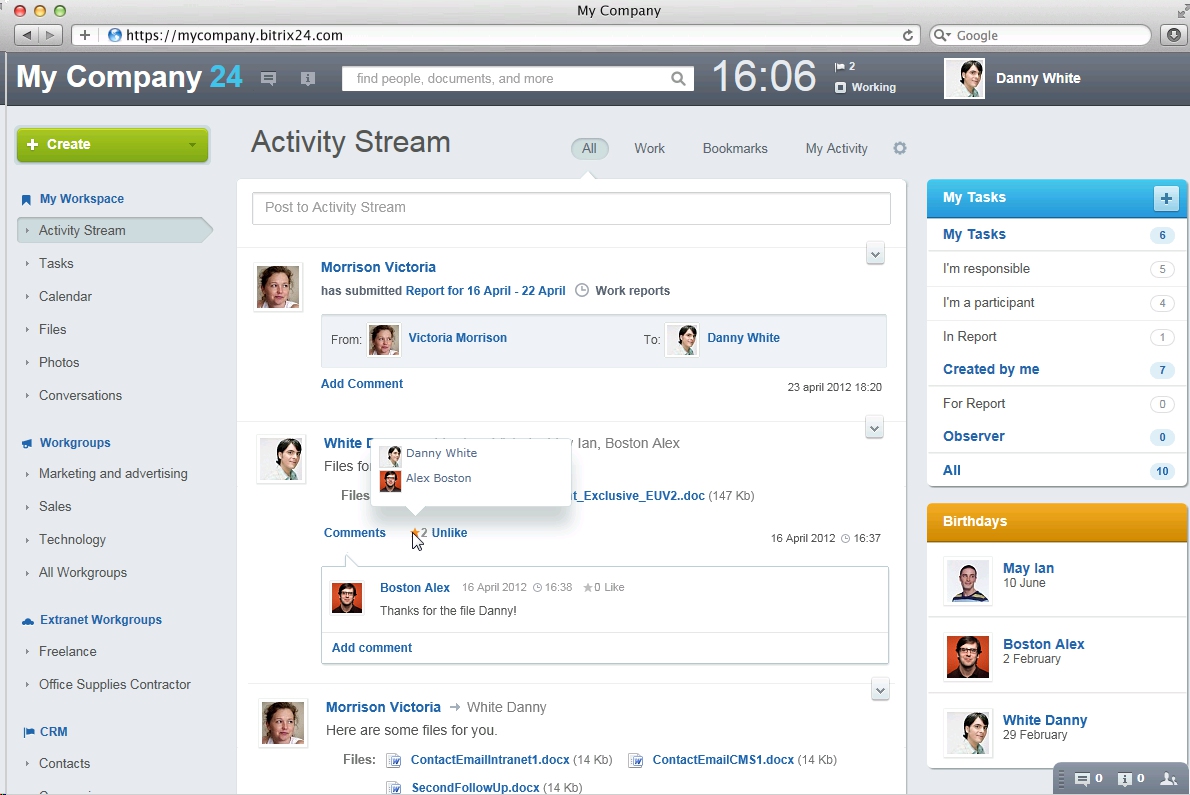This screenshot has width=1190, height=795.
Task: Switch to Bookmarks filter tab
Action: (x=735, y=149)
